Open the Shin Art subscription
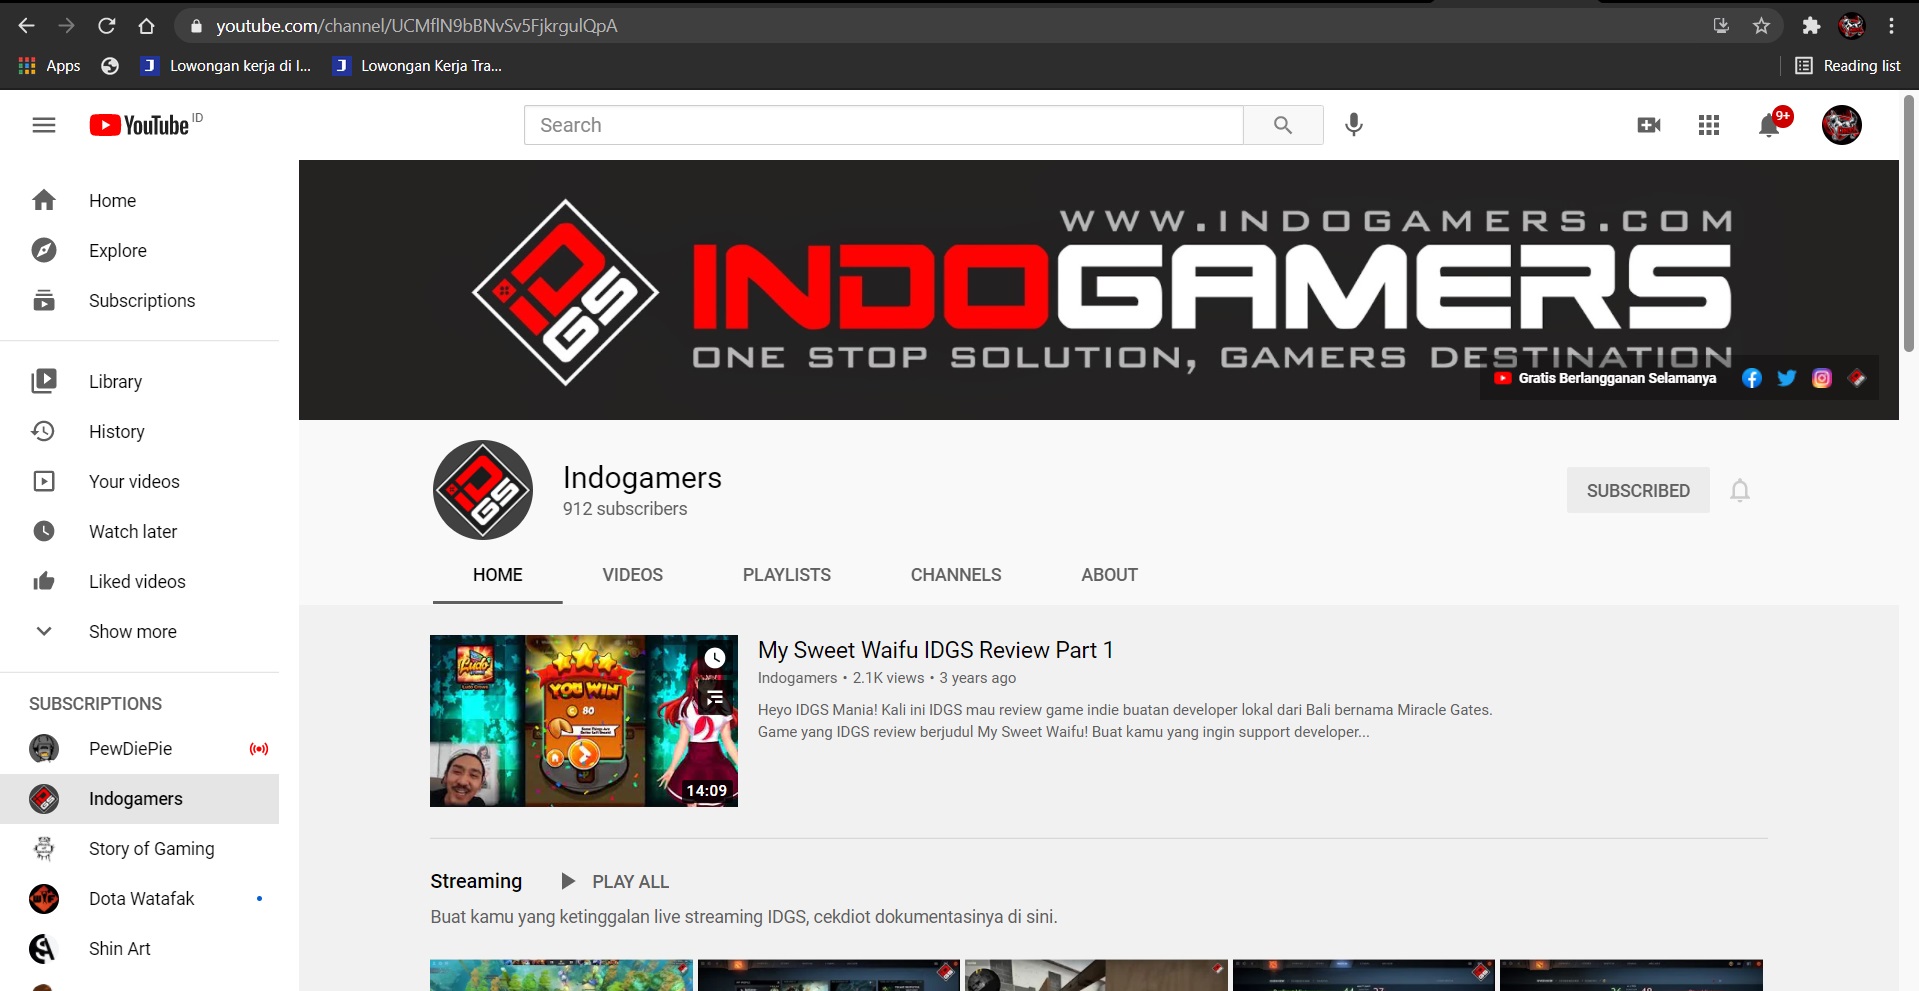The width and height of the screenshot is (1919, 991). 139,948
